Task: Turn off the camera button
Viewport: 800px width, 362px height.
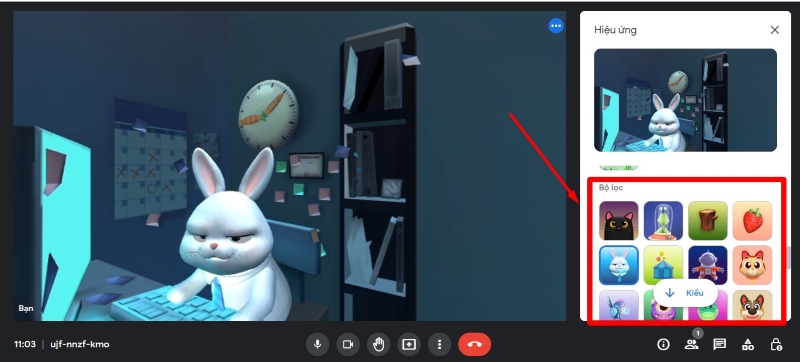Action: click(x=348, y=345)
